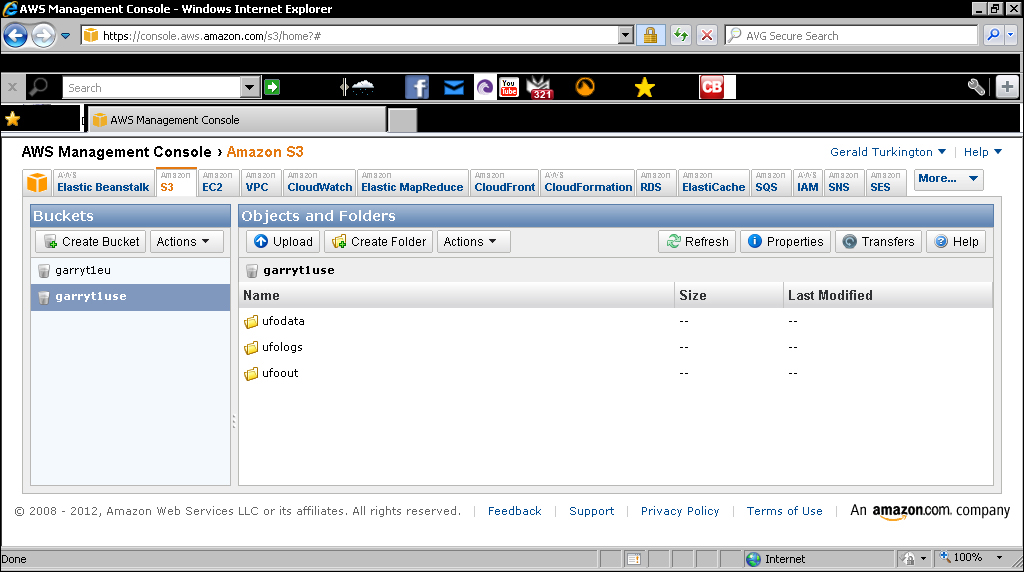Click the garryt1eu bucket icon
The image size is (1024, 572).
coord(44,270)
